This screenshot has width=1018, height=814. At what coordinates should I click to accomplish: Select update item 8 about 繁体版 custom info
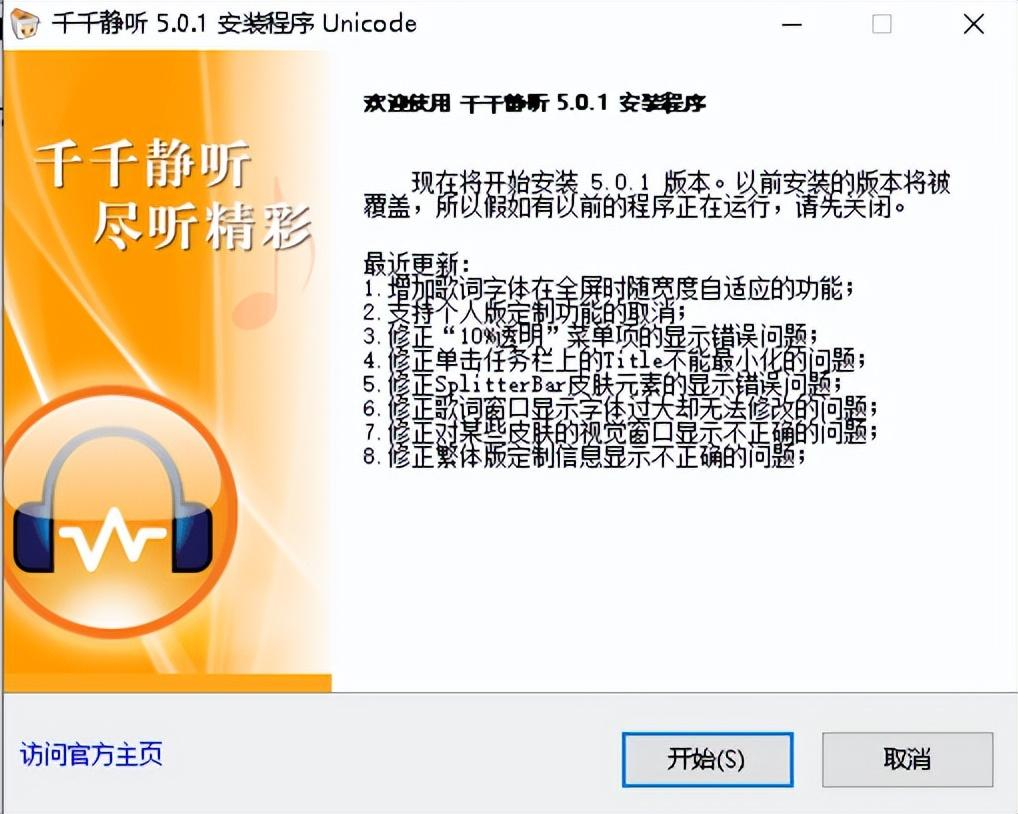[584, 456]
